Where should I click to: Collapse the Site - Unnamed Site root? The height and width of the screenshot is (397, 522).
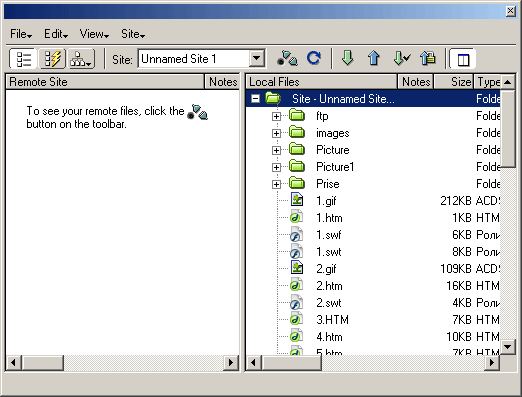click(255, 99)
